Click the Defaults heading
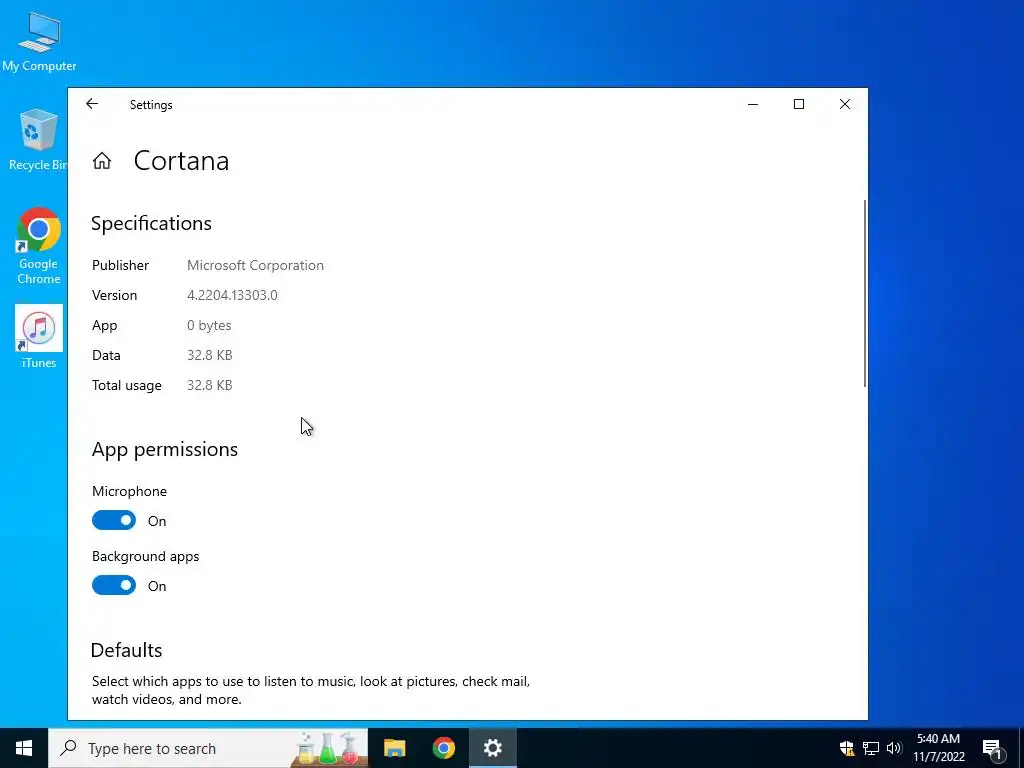This screenshot has width=1024, height=768. click(127, 650)
